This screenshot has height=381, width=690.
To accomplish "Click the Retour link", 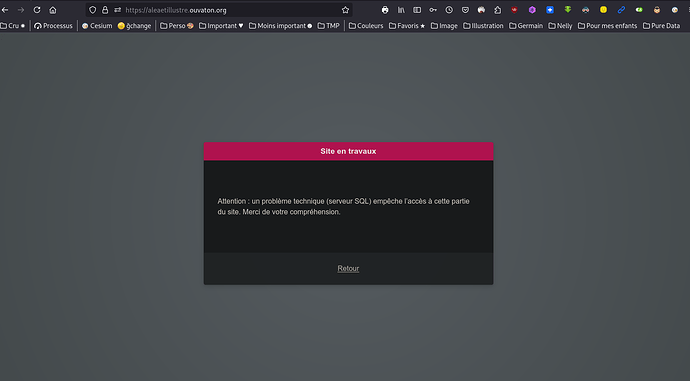I will [348, 268].
